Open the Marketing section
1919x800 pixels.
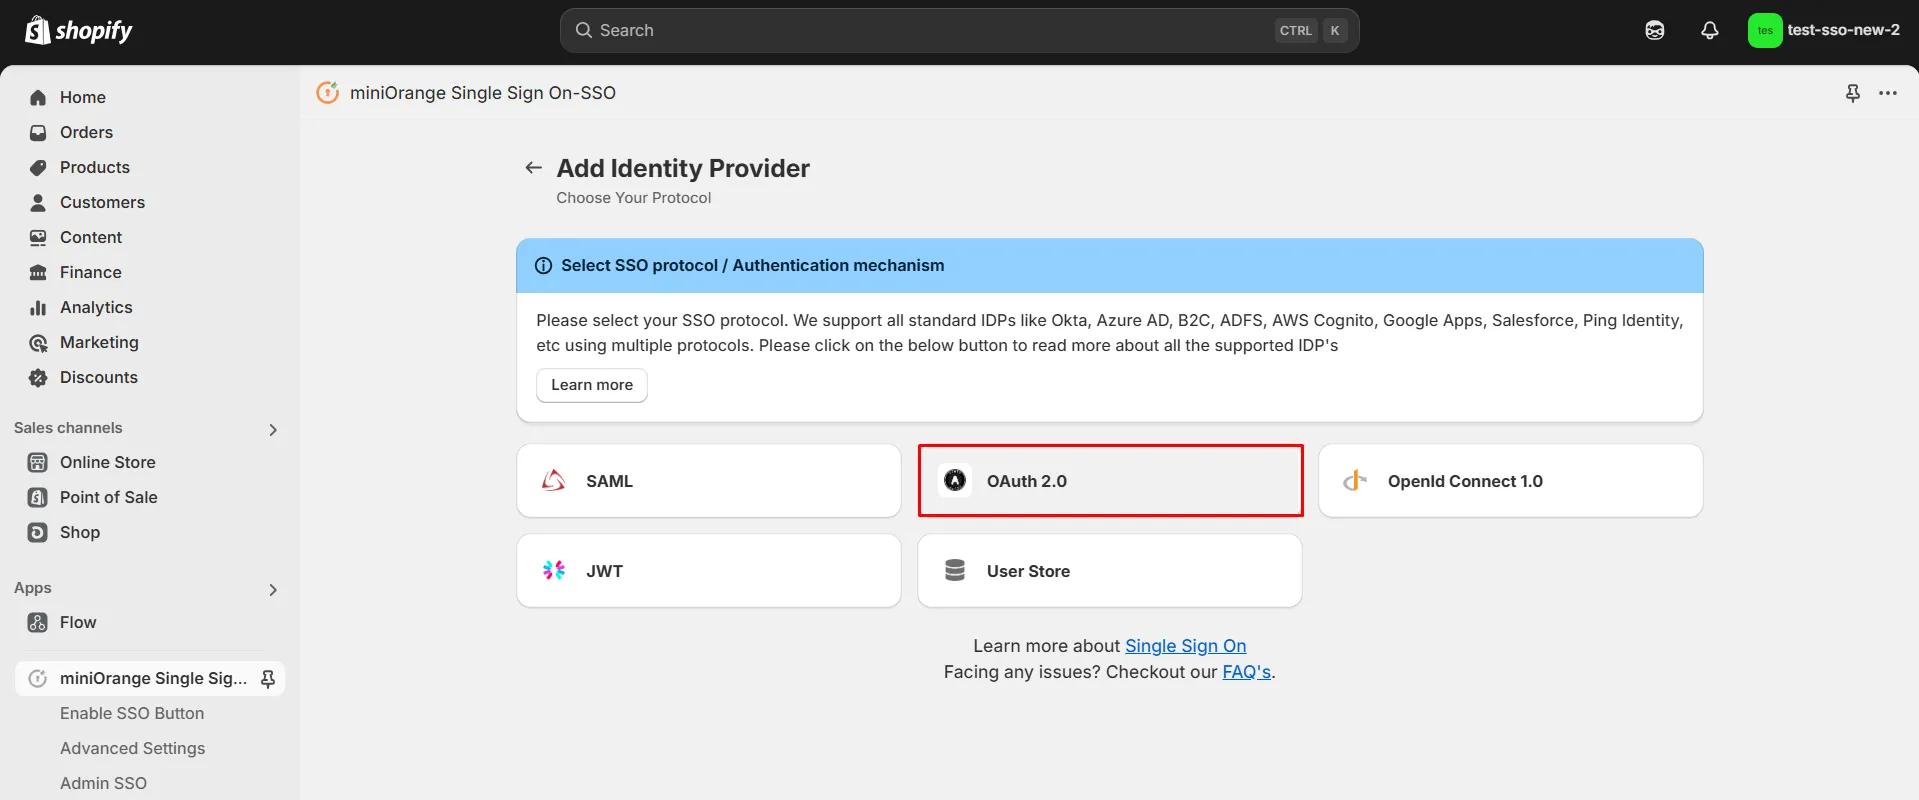point(99,343)
